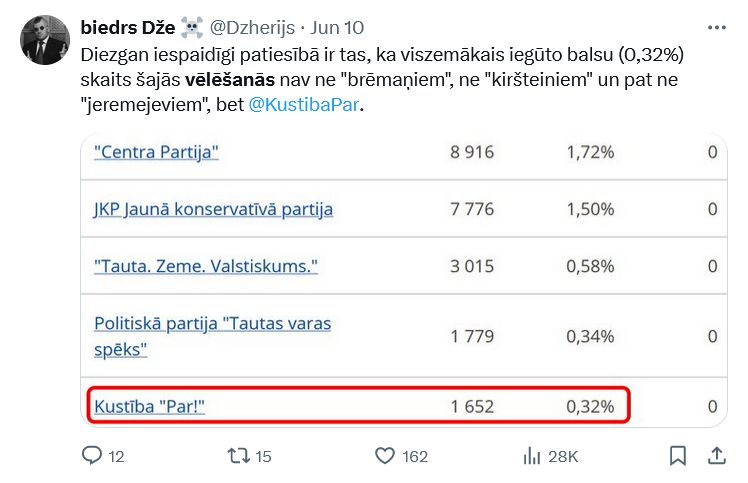Image resolution: width=748 pixels, height=483 pixels.
Task: Click the reply speech bubble icon
Action: [x=92, y=456]
